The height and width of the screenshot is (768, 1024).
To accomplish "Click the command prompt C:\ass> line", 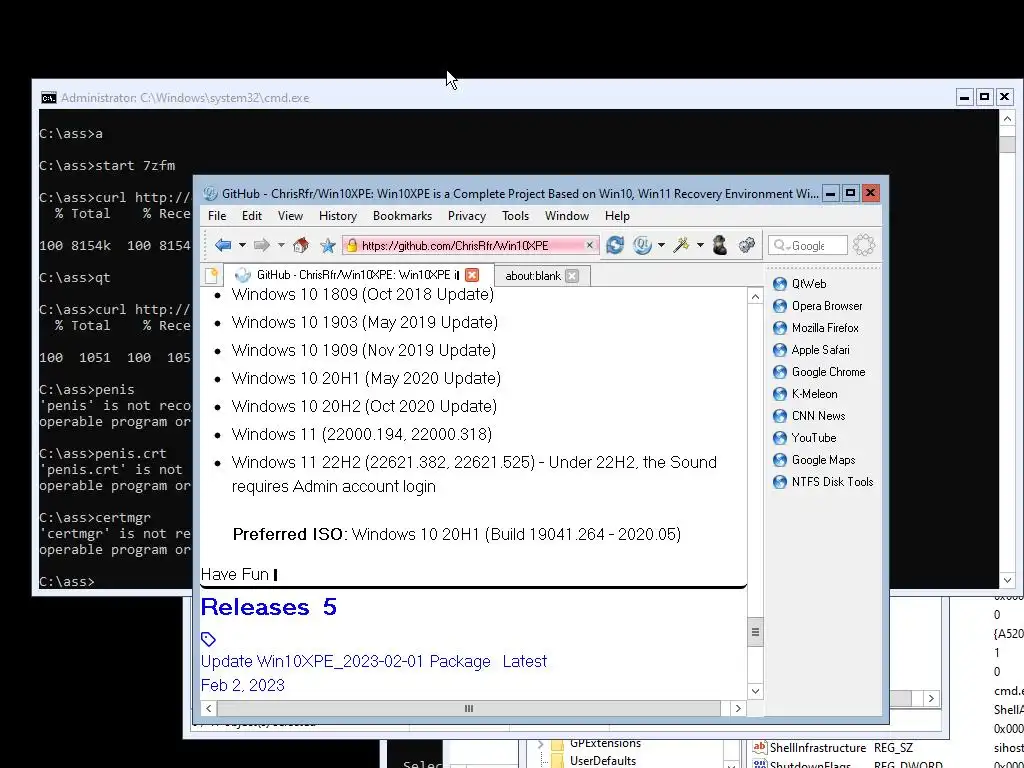I will point(67,581).
